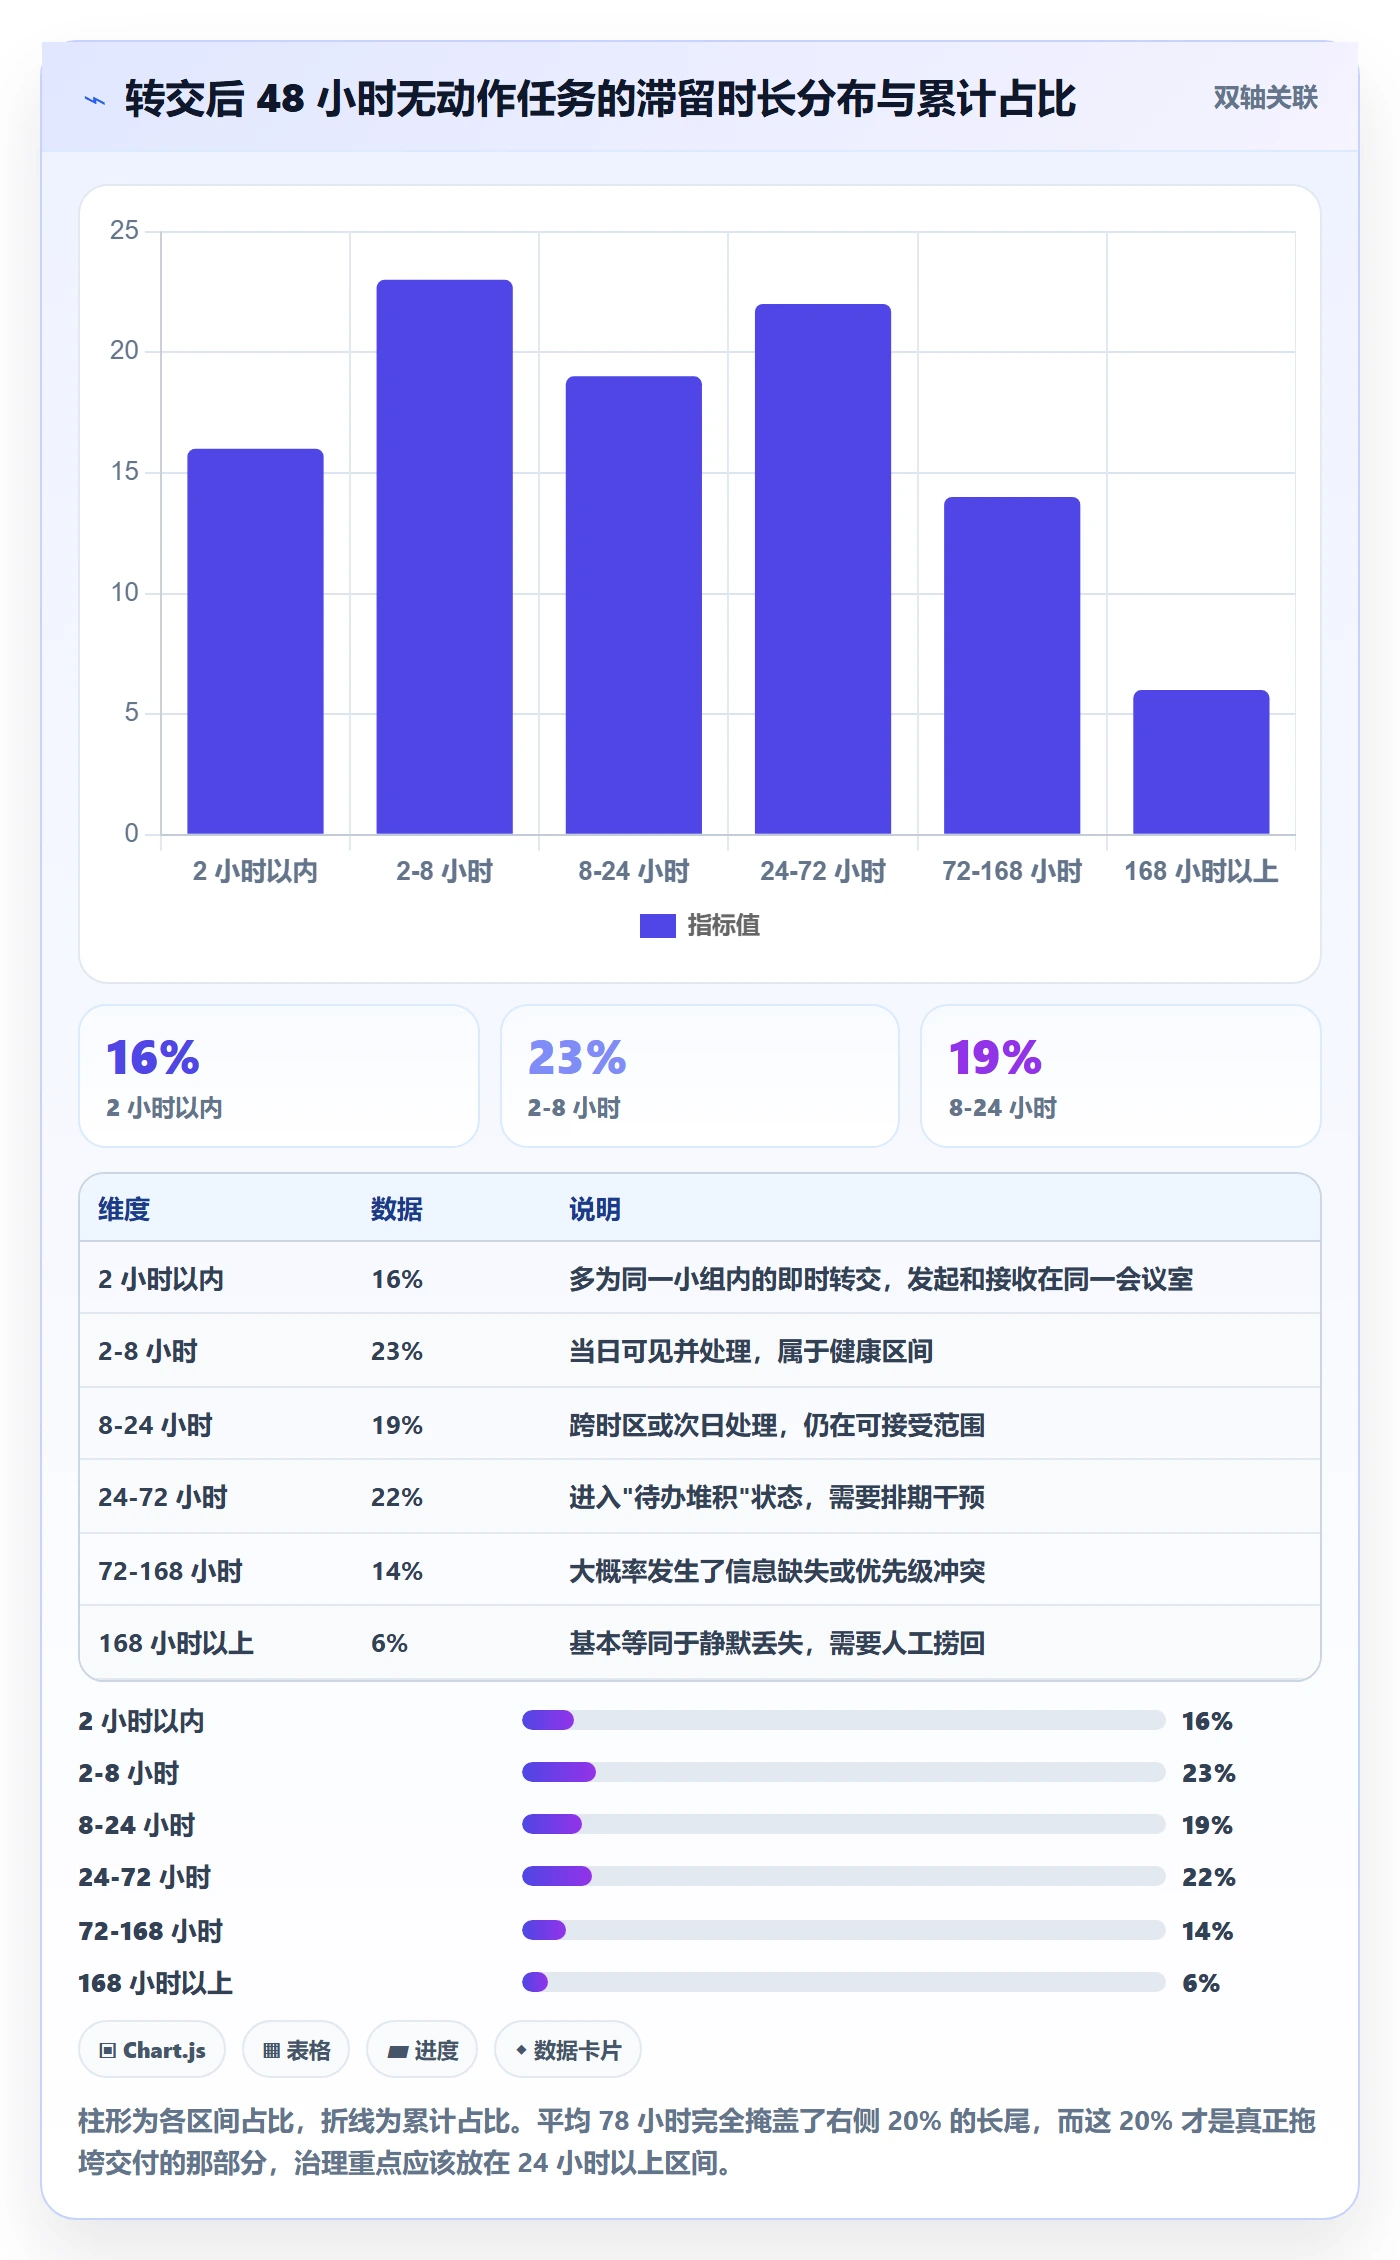Click description 基本等同于静默丢失,需要人工捞回

(x=777, y=1643)
